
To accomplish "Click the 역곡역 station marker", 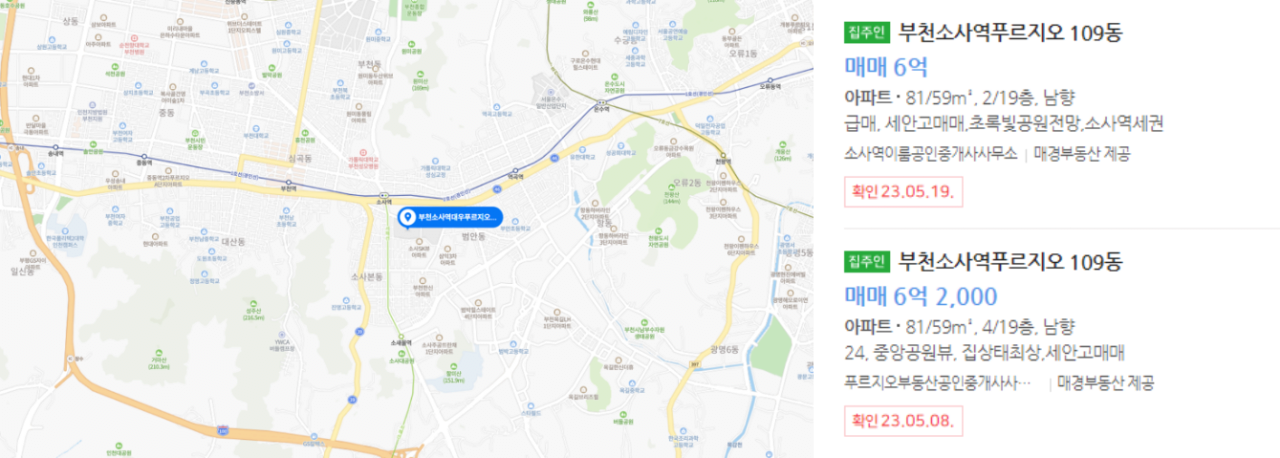I will pos(516,170).
